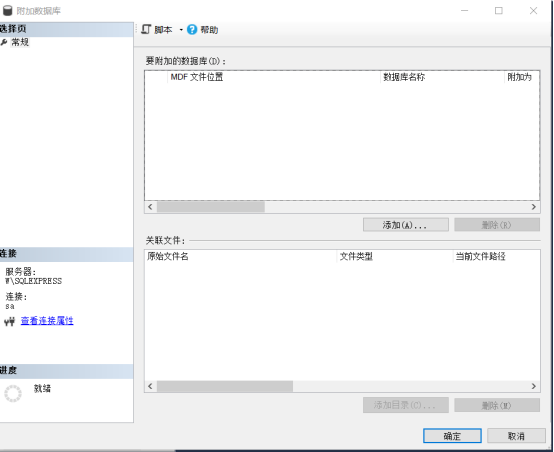Click the database list horizontal scrollbar thumb
This screenshot has height=452, width=554.
(x=211, y=207)
